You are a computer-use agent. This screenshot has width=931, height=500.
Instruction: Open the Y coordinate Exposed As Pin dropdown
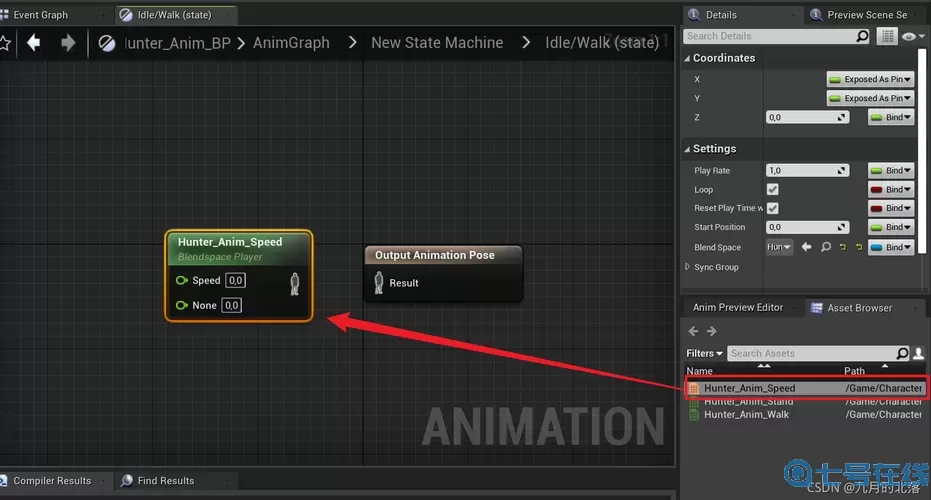pyautogui.click(x=870, y=98)
